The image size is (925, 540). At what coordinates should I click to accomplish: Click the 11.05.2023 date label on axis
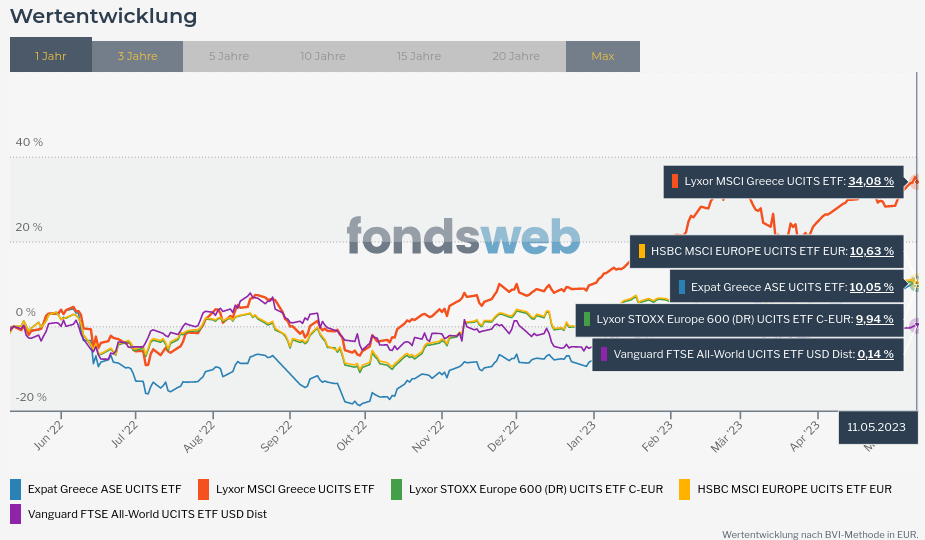877,427
